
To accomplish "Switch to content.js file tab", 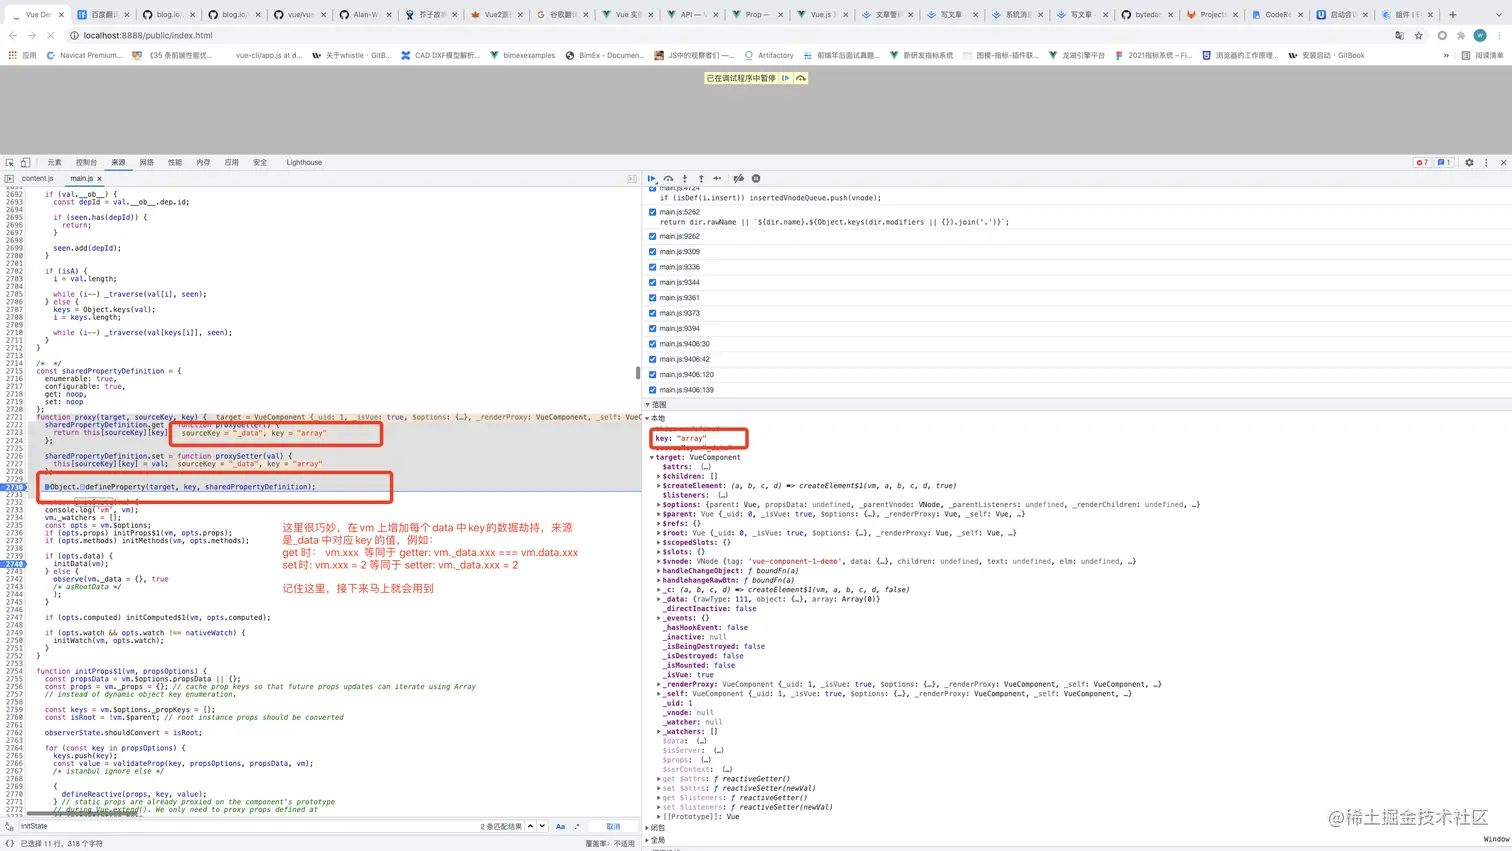I will 38,179.
